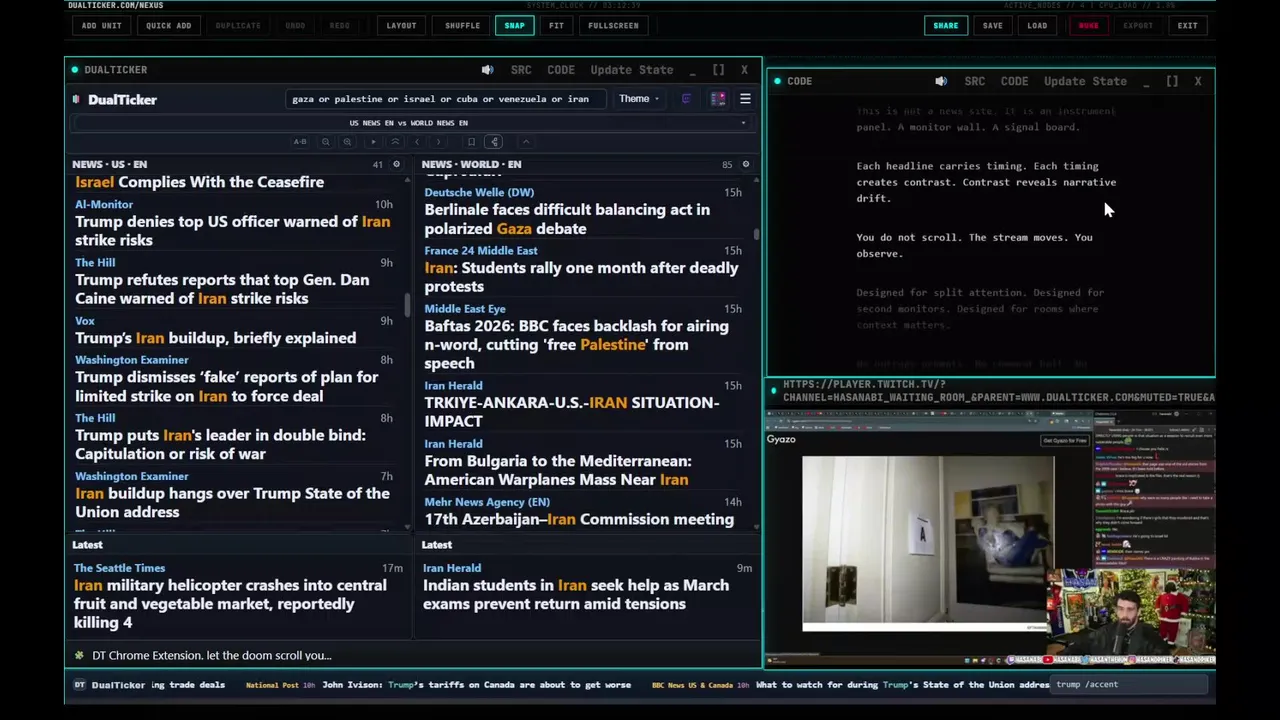Click the search query field with gaza keywords

click(445, 99)
